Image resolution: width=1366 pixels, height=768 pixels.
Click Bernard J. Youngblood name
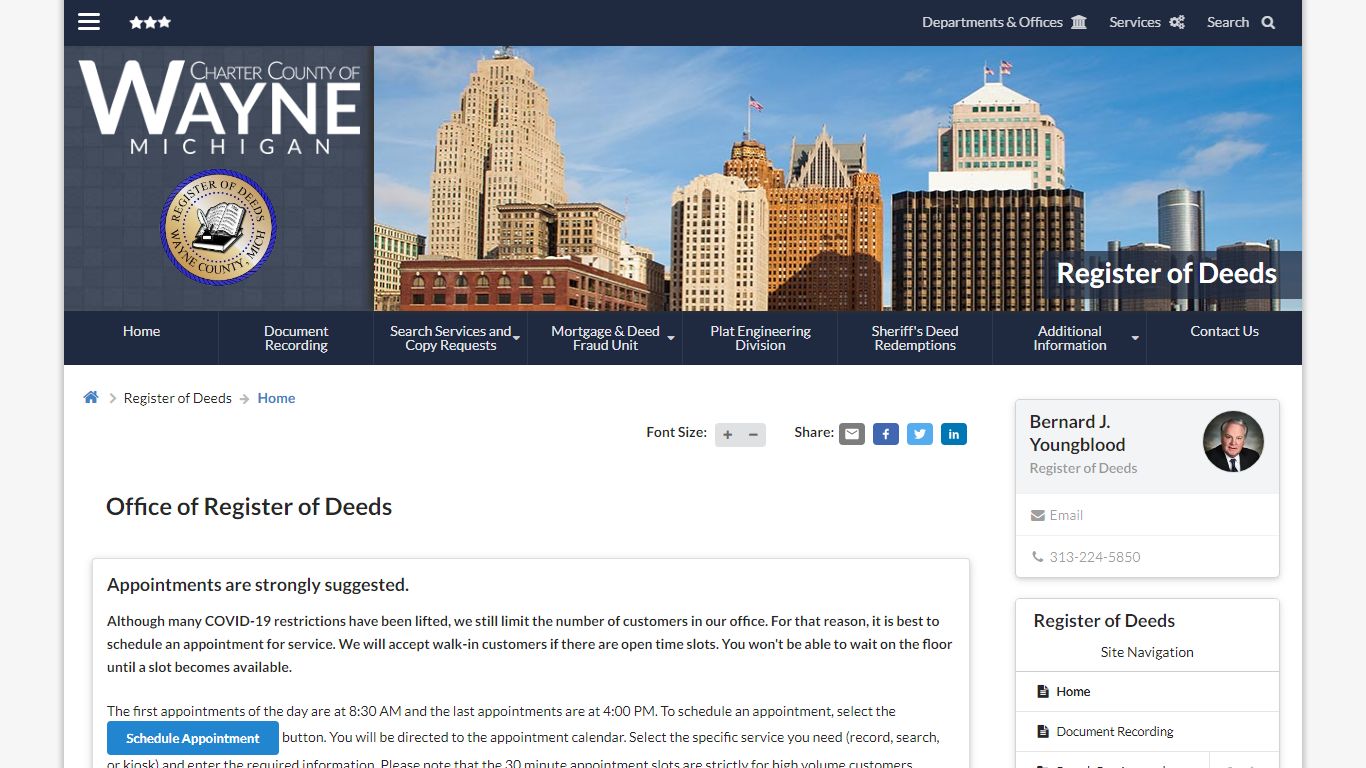1078,433
